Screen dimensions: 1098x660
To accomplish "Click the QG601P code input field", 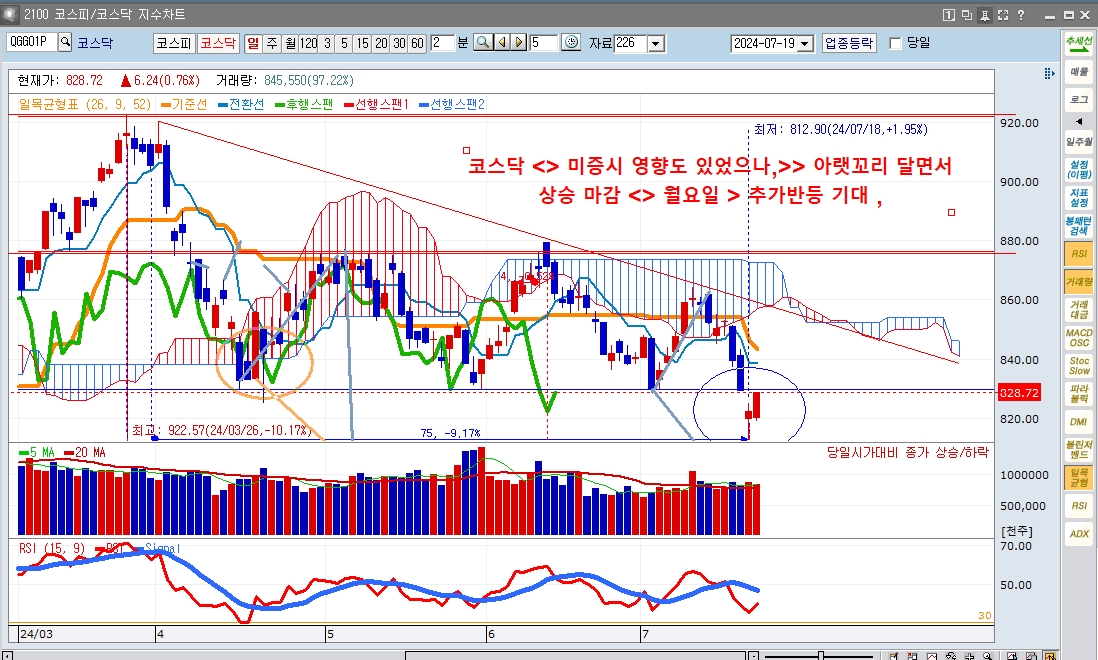I will [x=31, y=42].
